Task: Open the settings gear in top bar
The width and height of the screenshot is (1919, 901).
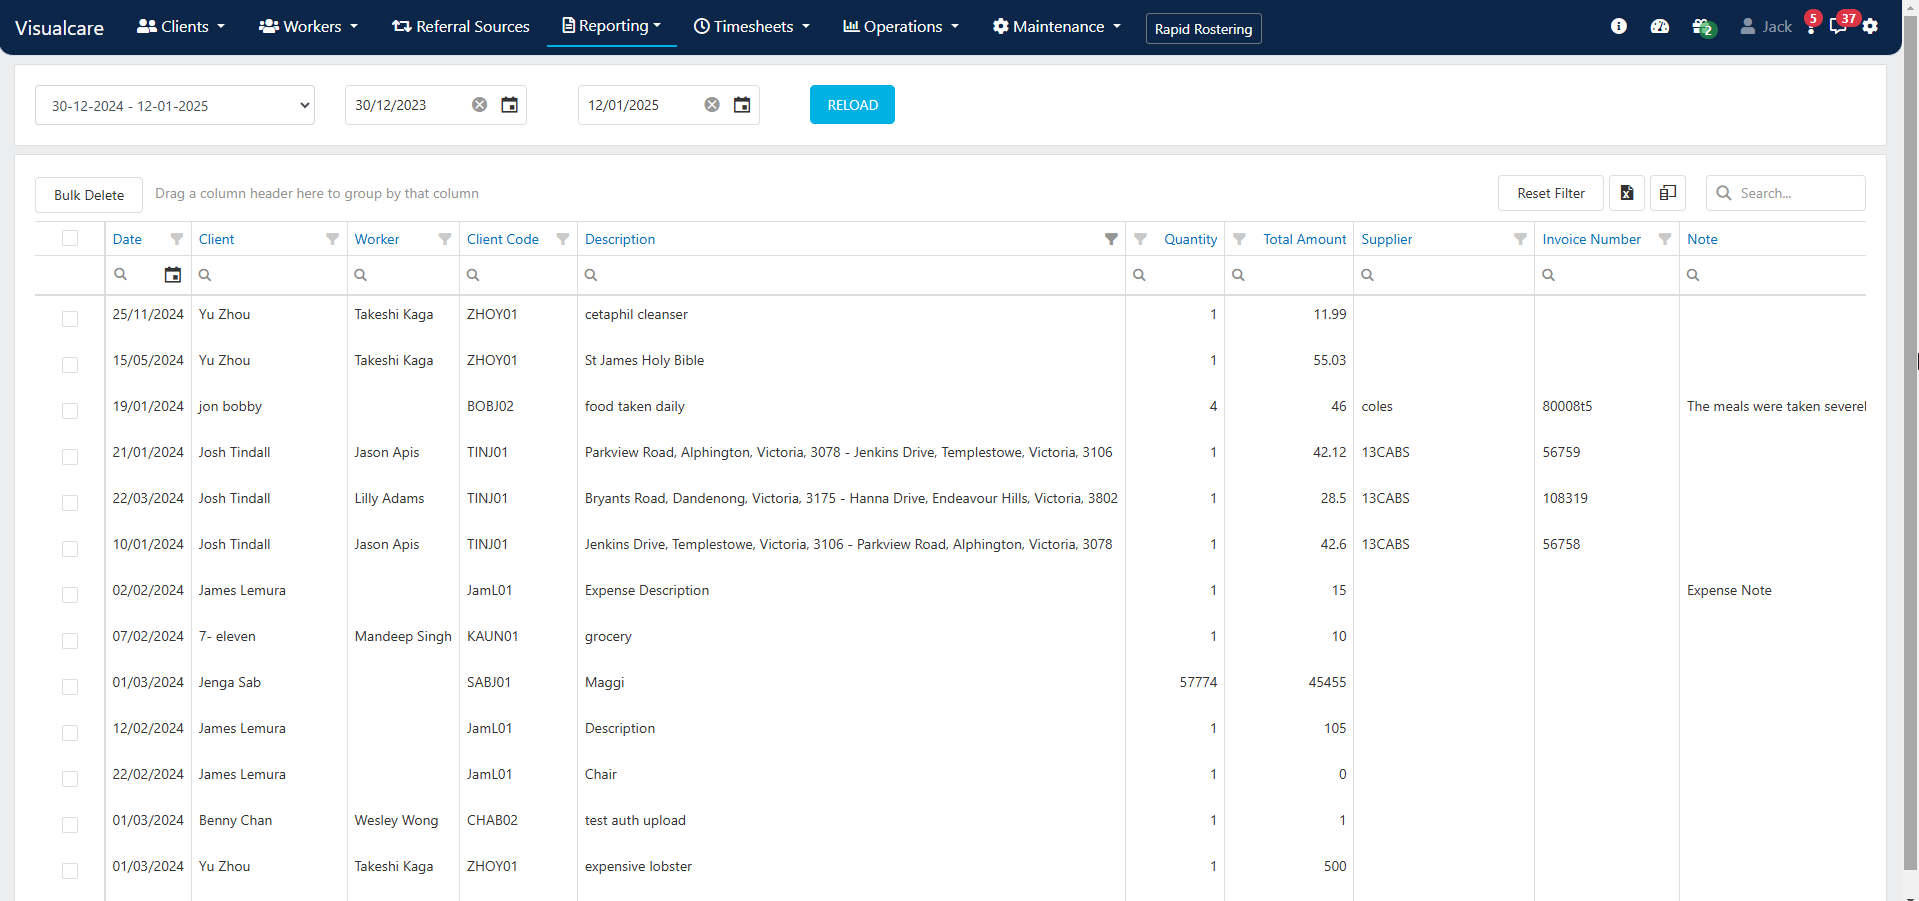Action: tap(1870, 27)
